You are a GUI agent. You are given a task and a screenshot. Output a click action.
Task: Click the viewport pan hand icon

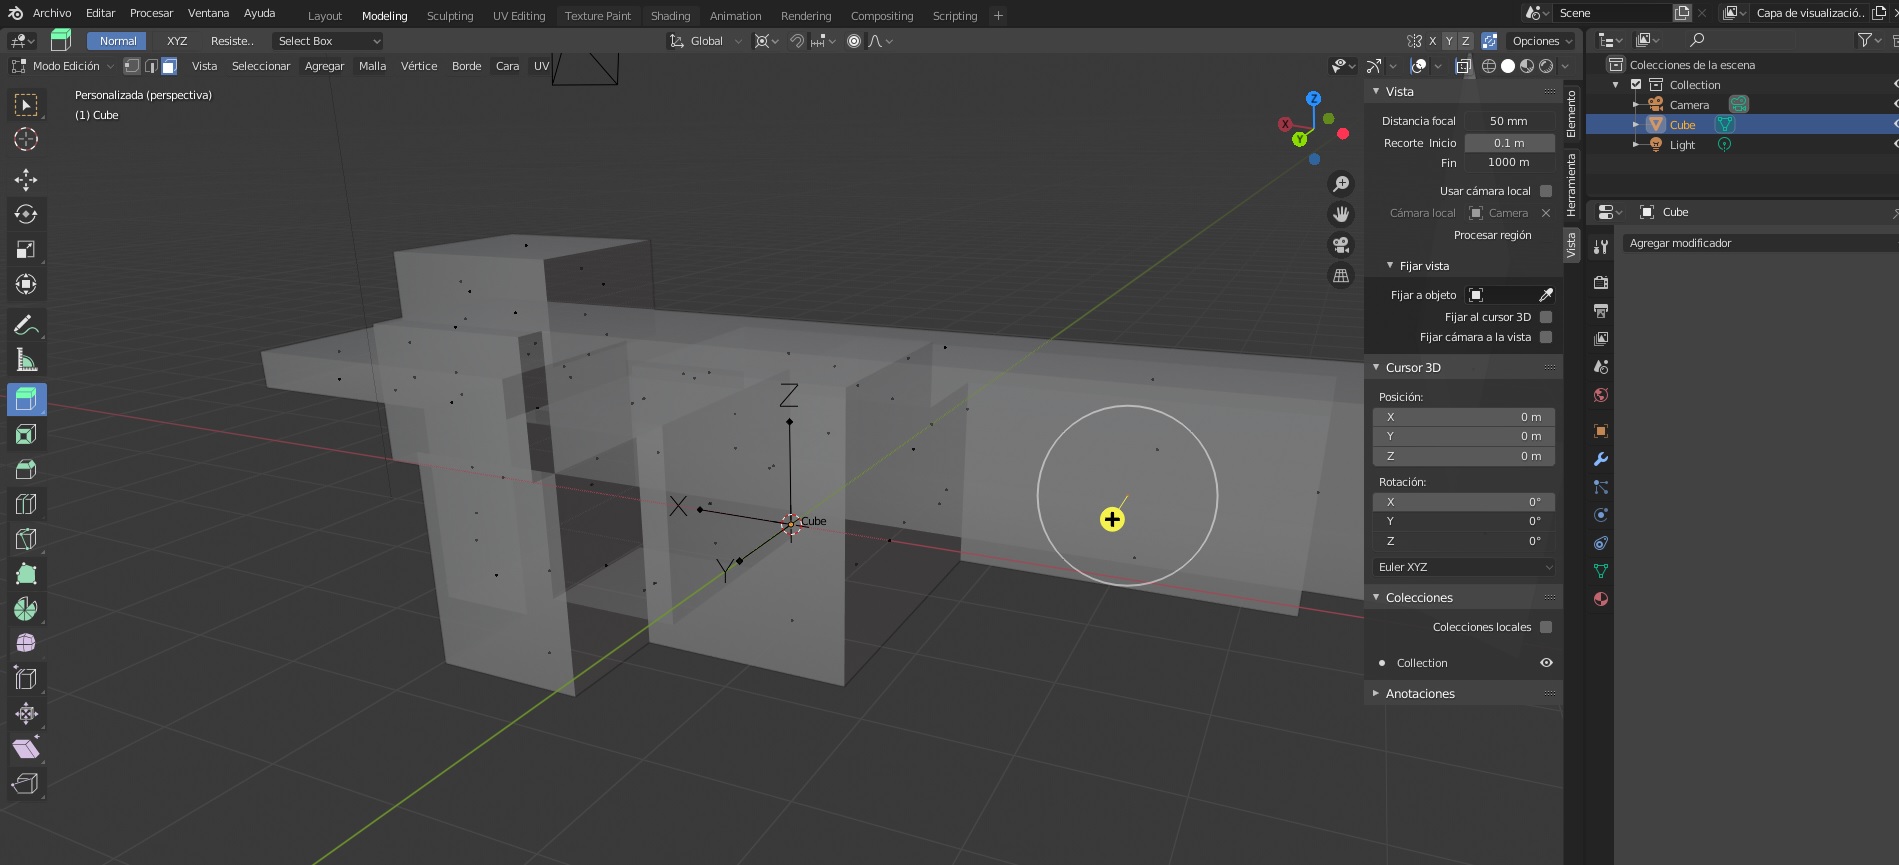(1341, 214)
